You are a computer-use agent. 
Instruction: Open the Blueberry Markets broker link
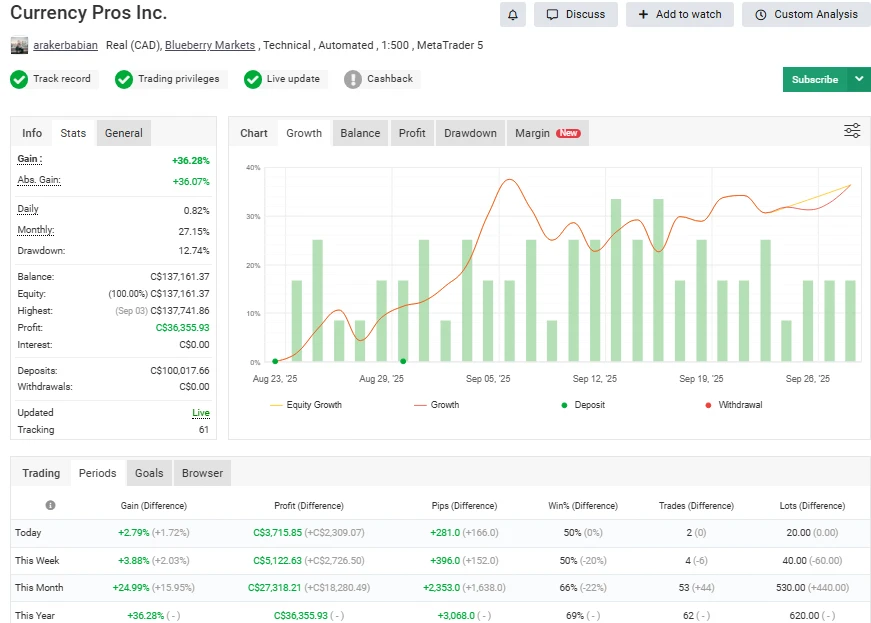tap(210, 45)
